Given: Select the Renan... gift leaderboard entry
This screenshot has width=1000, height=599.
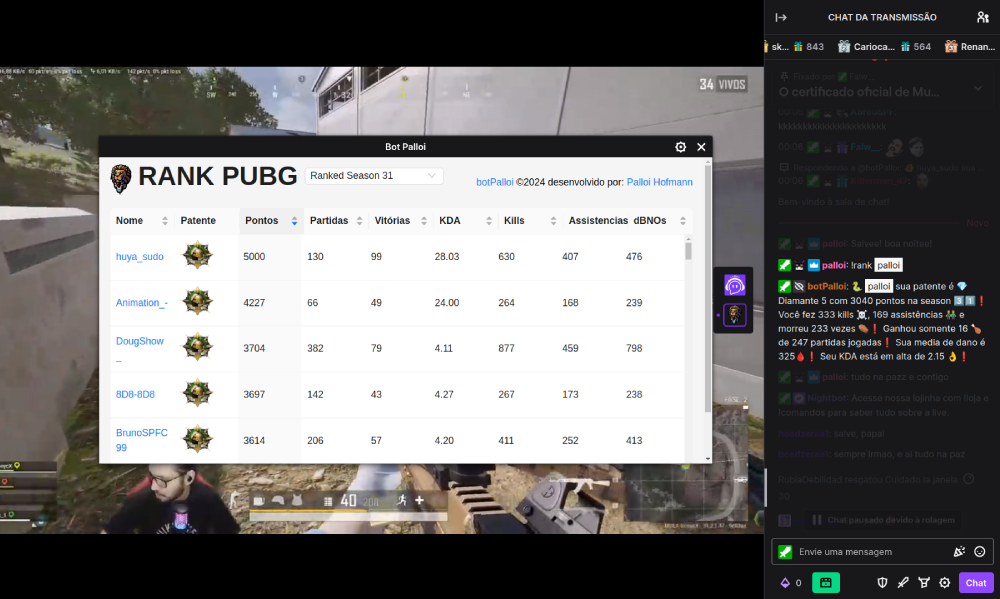Looking at the screenshot, I should tap(970, 47).
